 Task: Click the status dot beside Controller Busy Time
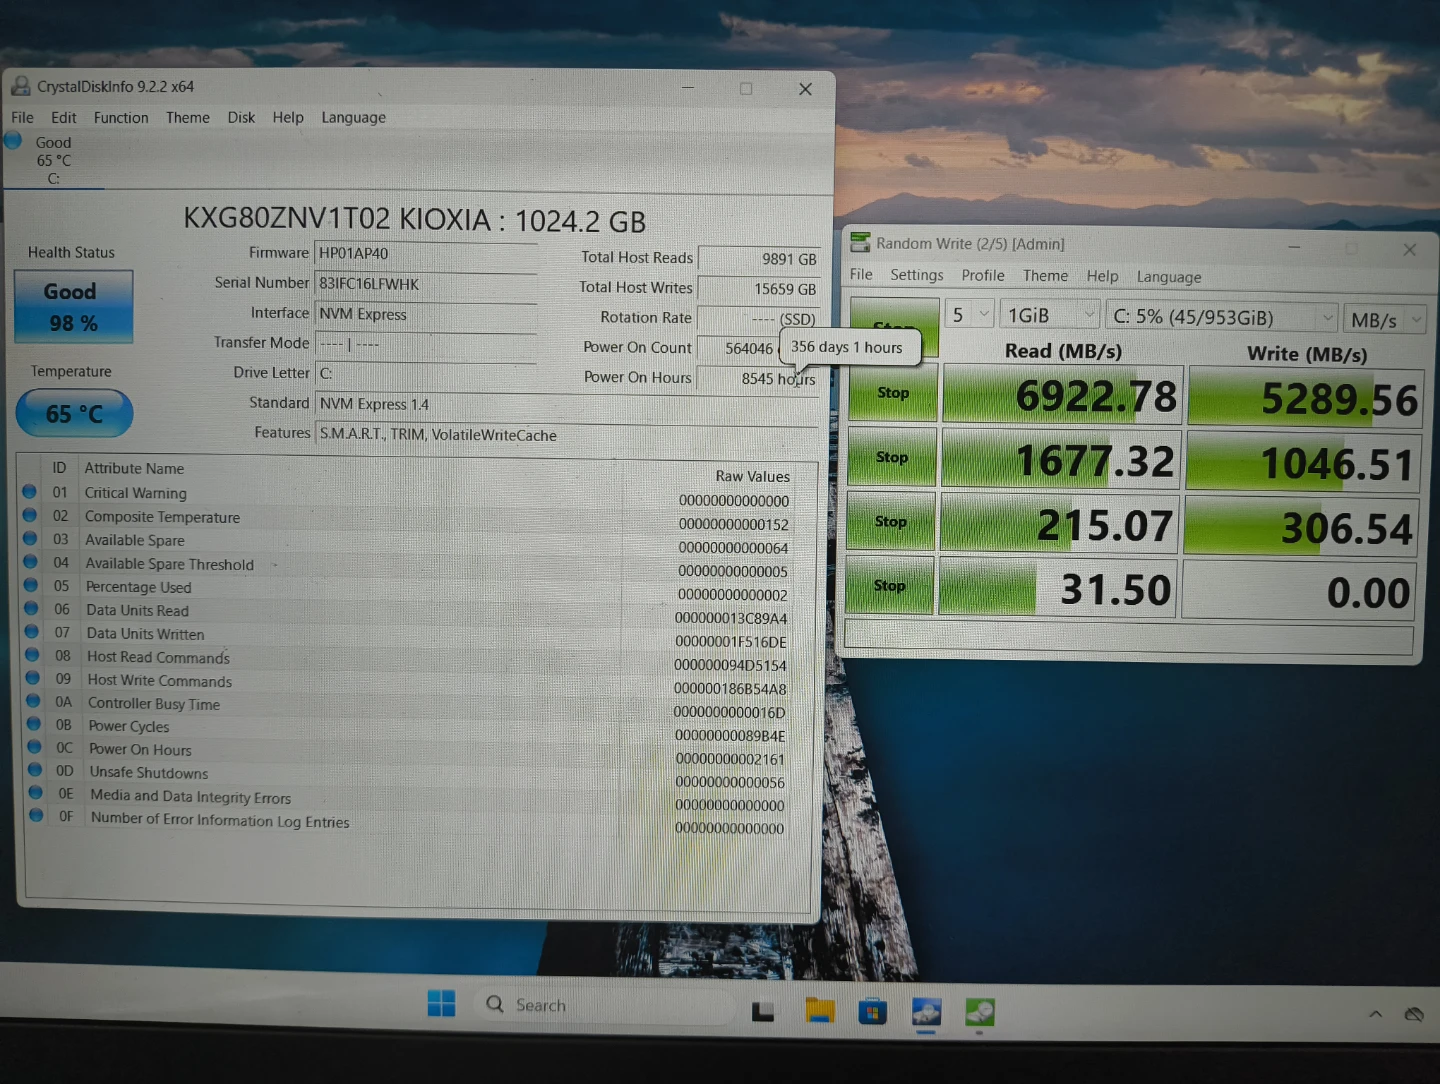click(x=33, y=701)
